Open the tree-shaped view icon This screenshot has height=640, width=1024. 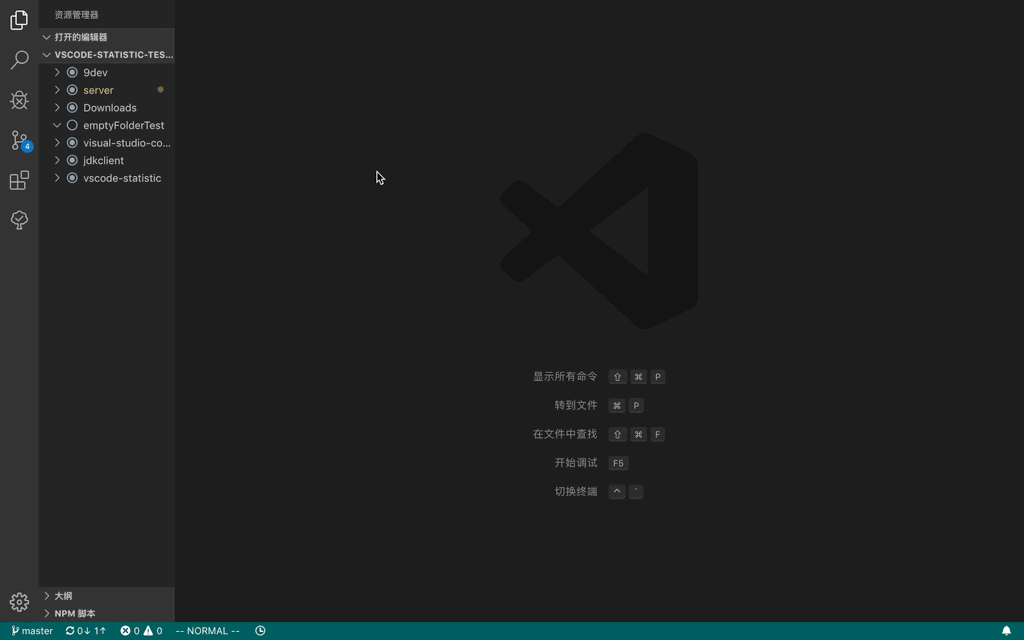tap(19, 219)
